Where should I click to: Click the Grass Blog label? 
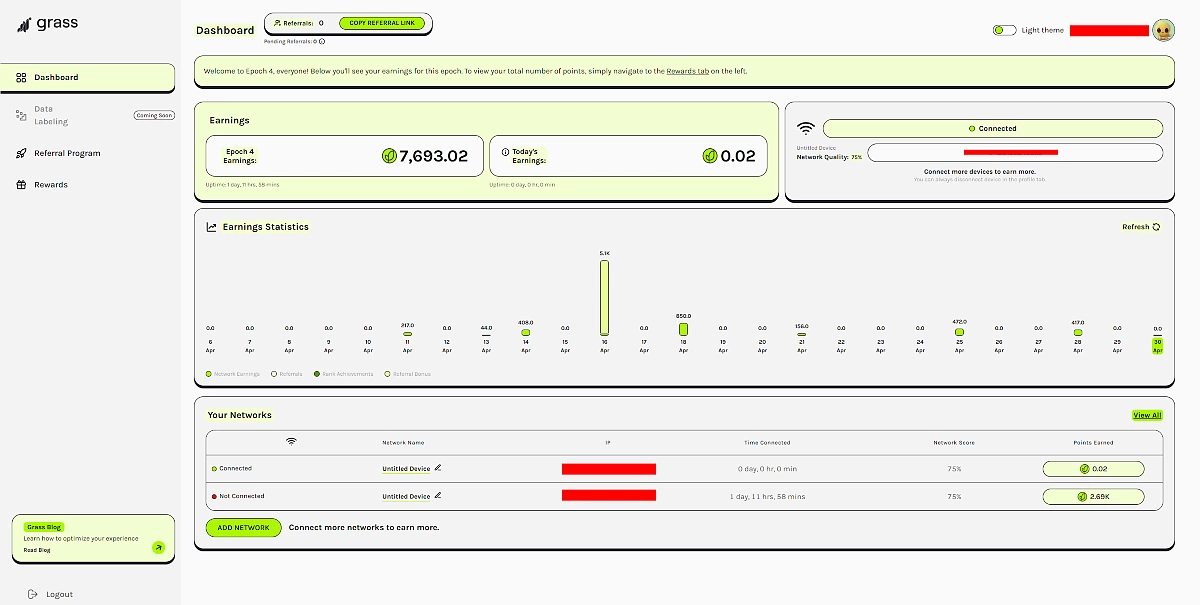(44, 527)
